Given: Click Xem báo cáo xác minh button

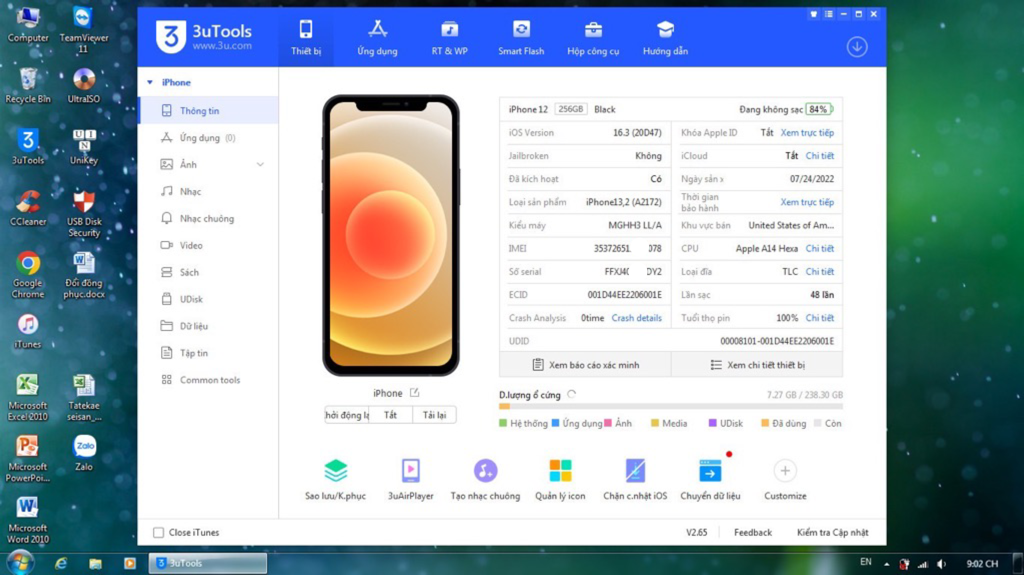Looking at the screenshot, I should [x=585, y=365].
